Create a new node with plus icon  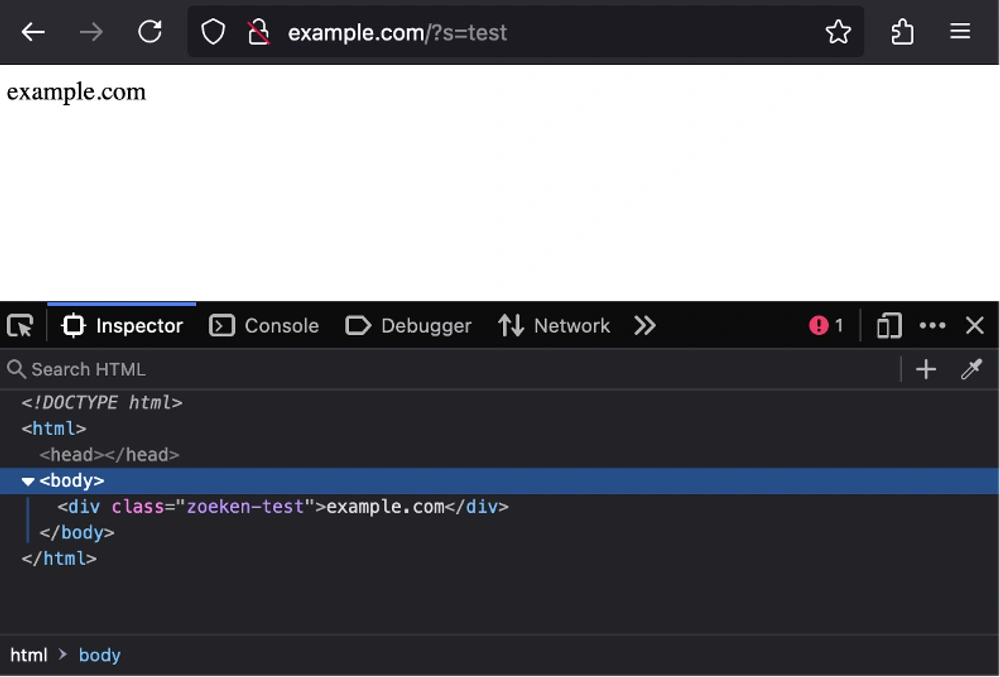point(926,370)
